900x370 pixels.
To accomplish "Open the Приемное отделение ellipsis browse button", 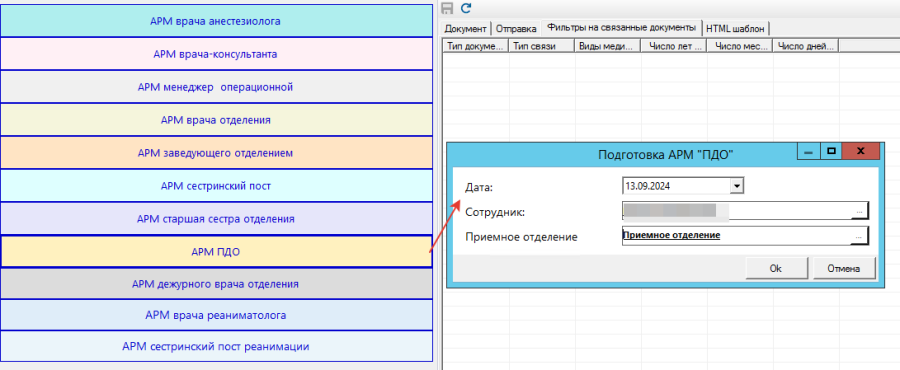I will click(x=859, y=236).
